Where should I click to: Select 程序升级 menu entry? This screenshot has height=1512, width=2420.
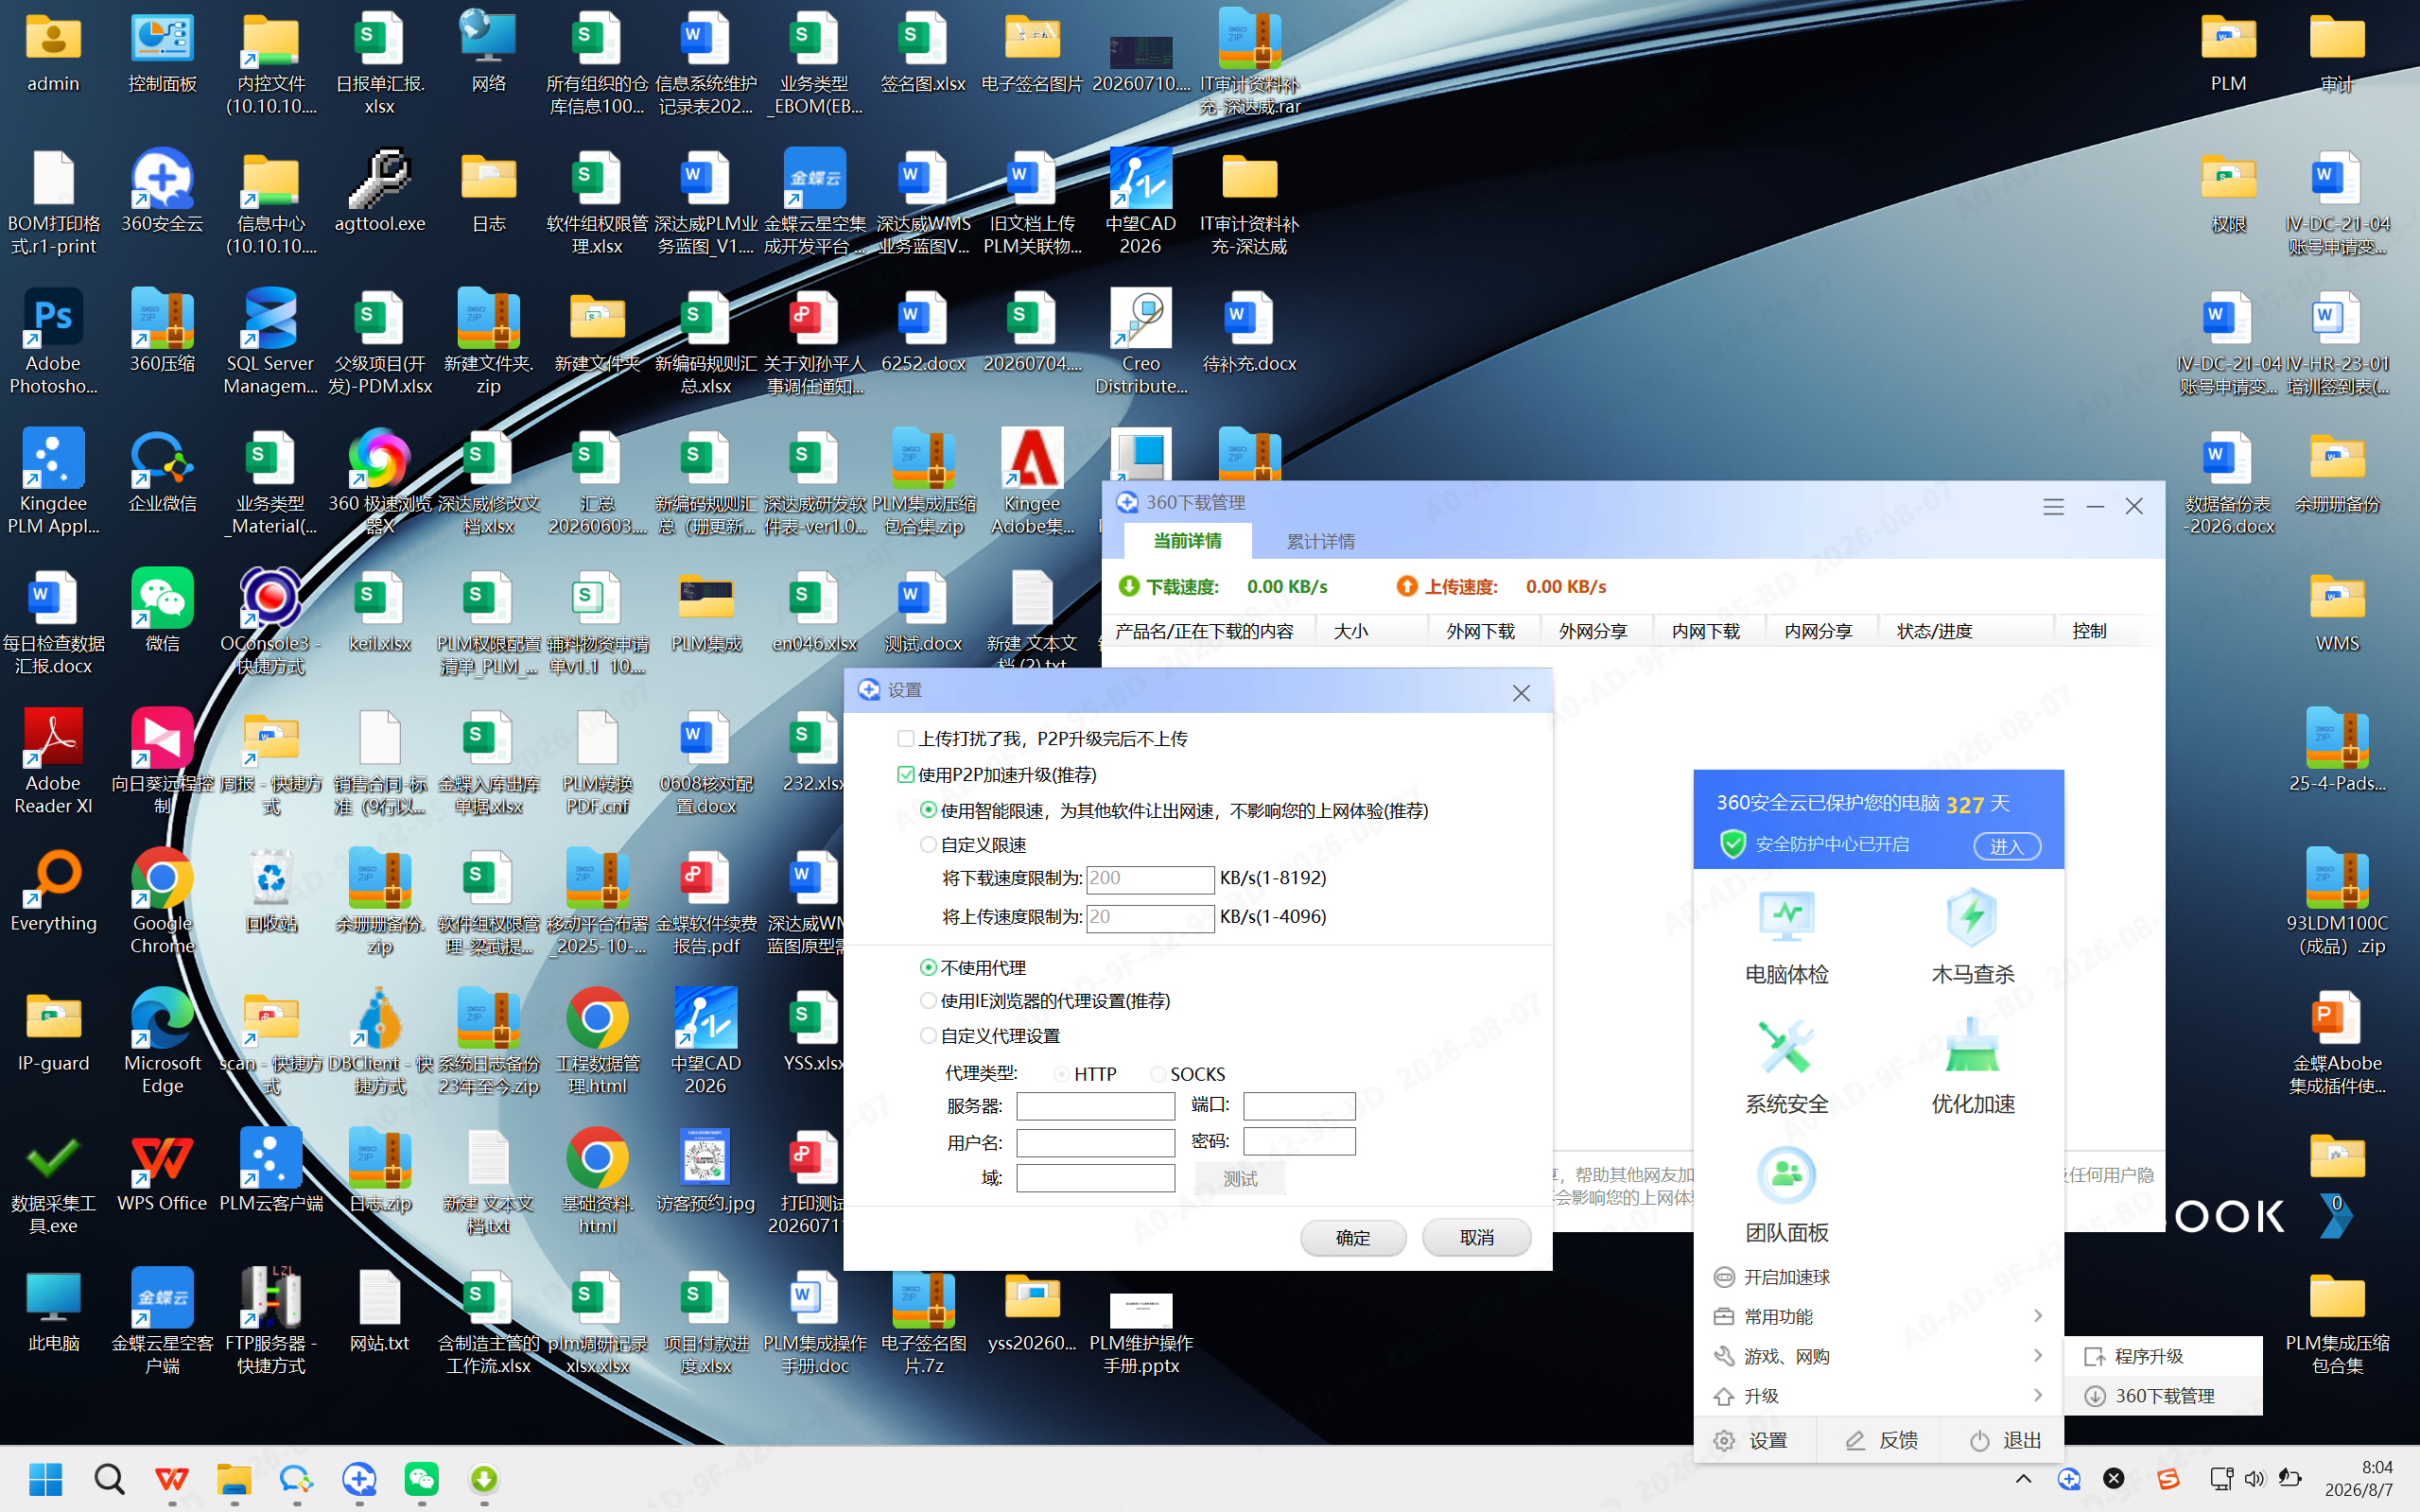[2163, 1356]
